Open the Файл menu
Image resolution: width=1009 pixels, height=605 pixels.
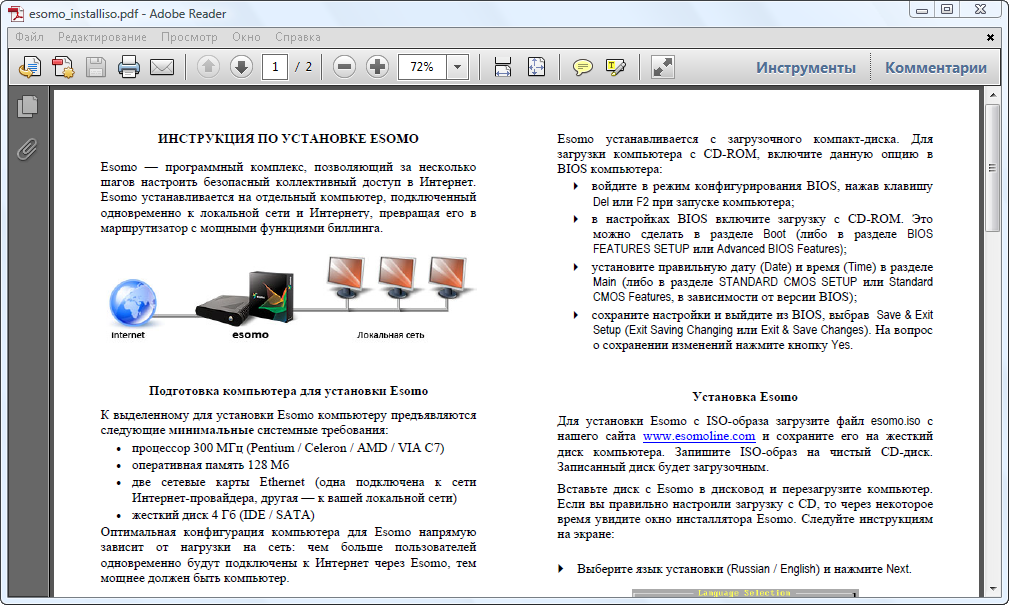pos(30,37)
